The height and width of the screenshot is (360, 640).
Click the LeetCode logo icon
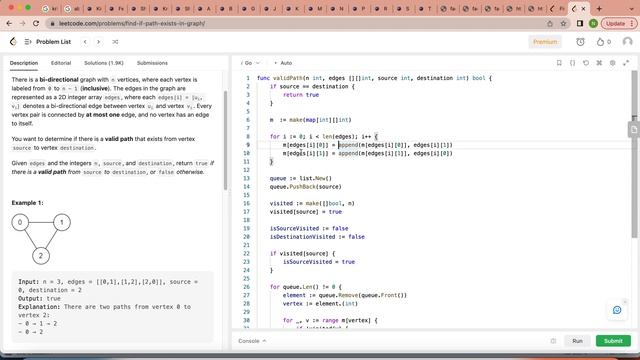[13, 42]
